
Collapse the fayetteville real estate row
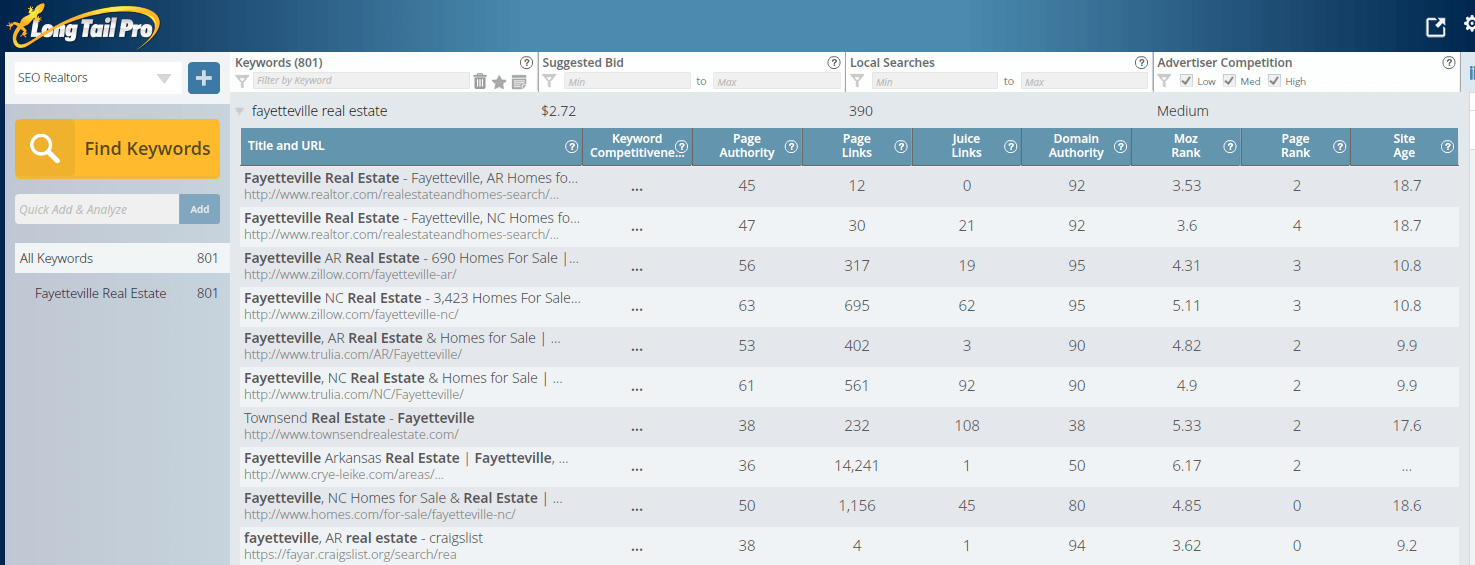click(x=240, y=112)
